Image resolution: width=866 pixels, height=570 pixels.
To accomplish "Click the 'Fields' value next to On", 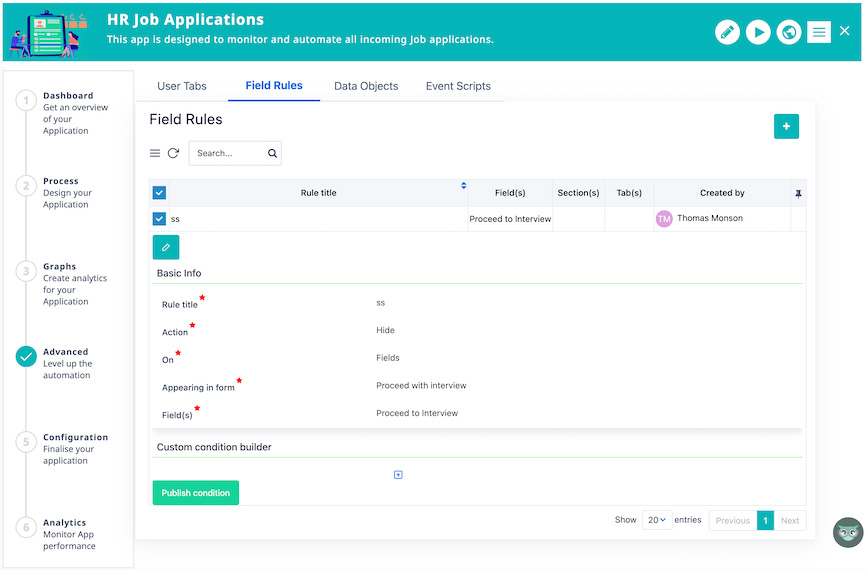I will point(388,358).
